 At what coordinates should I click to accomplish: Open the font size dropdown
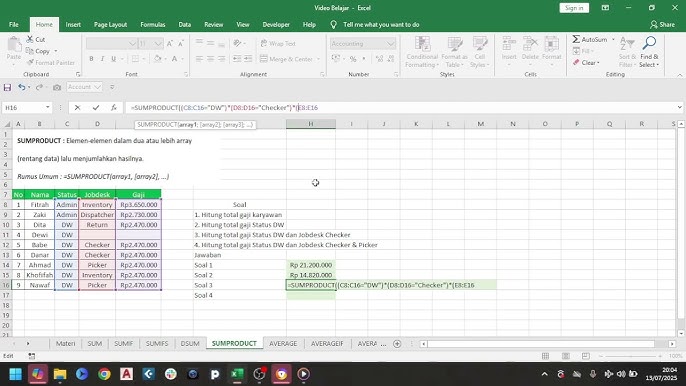click(158, 44)
